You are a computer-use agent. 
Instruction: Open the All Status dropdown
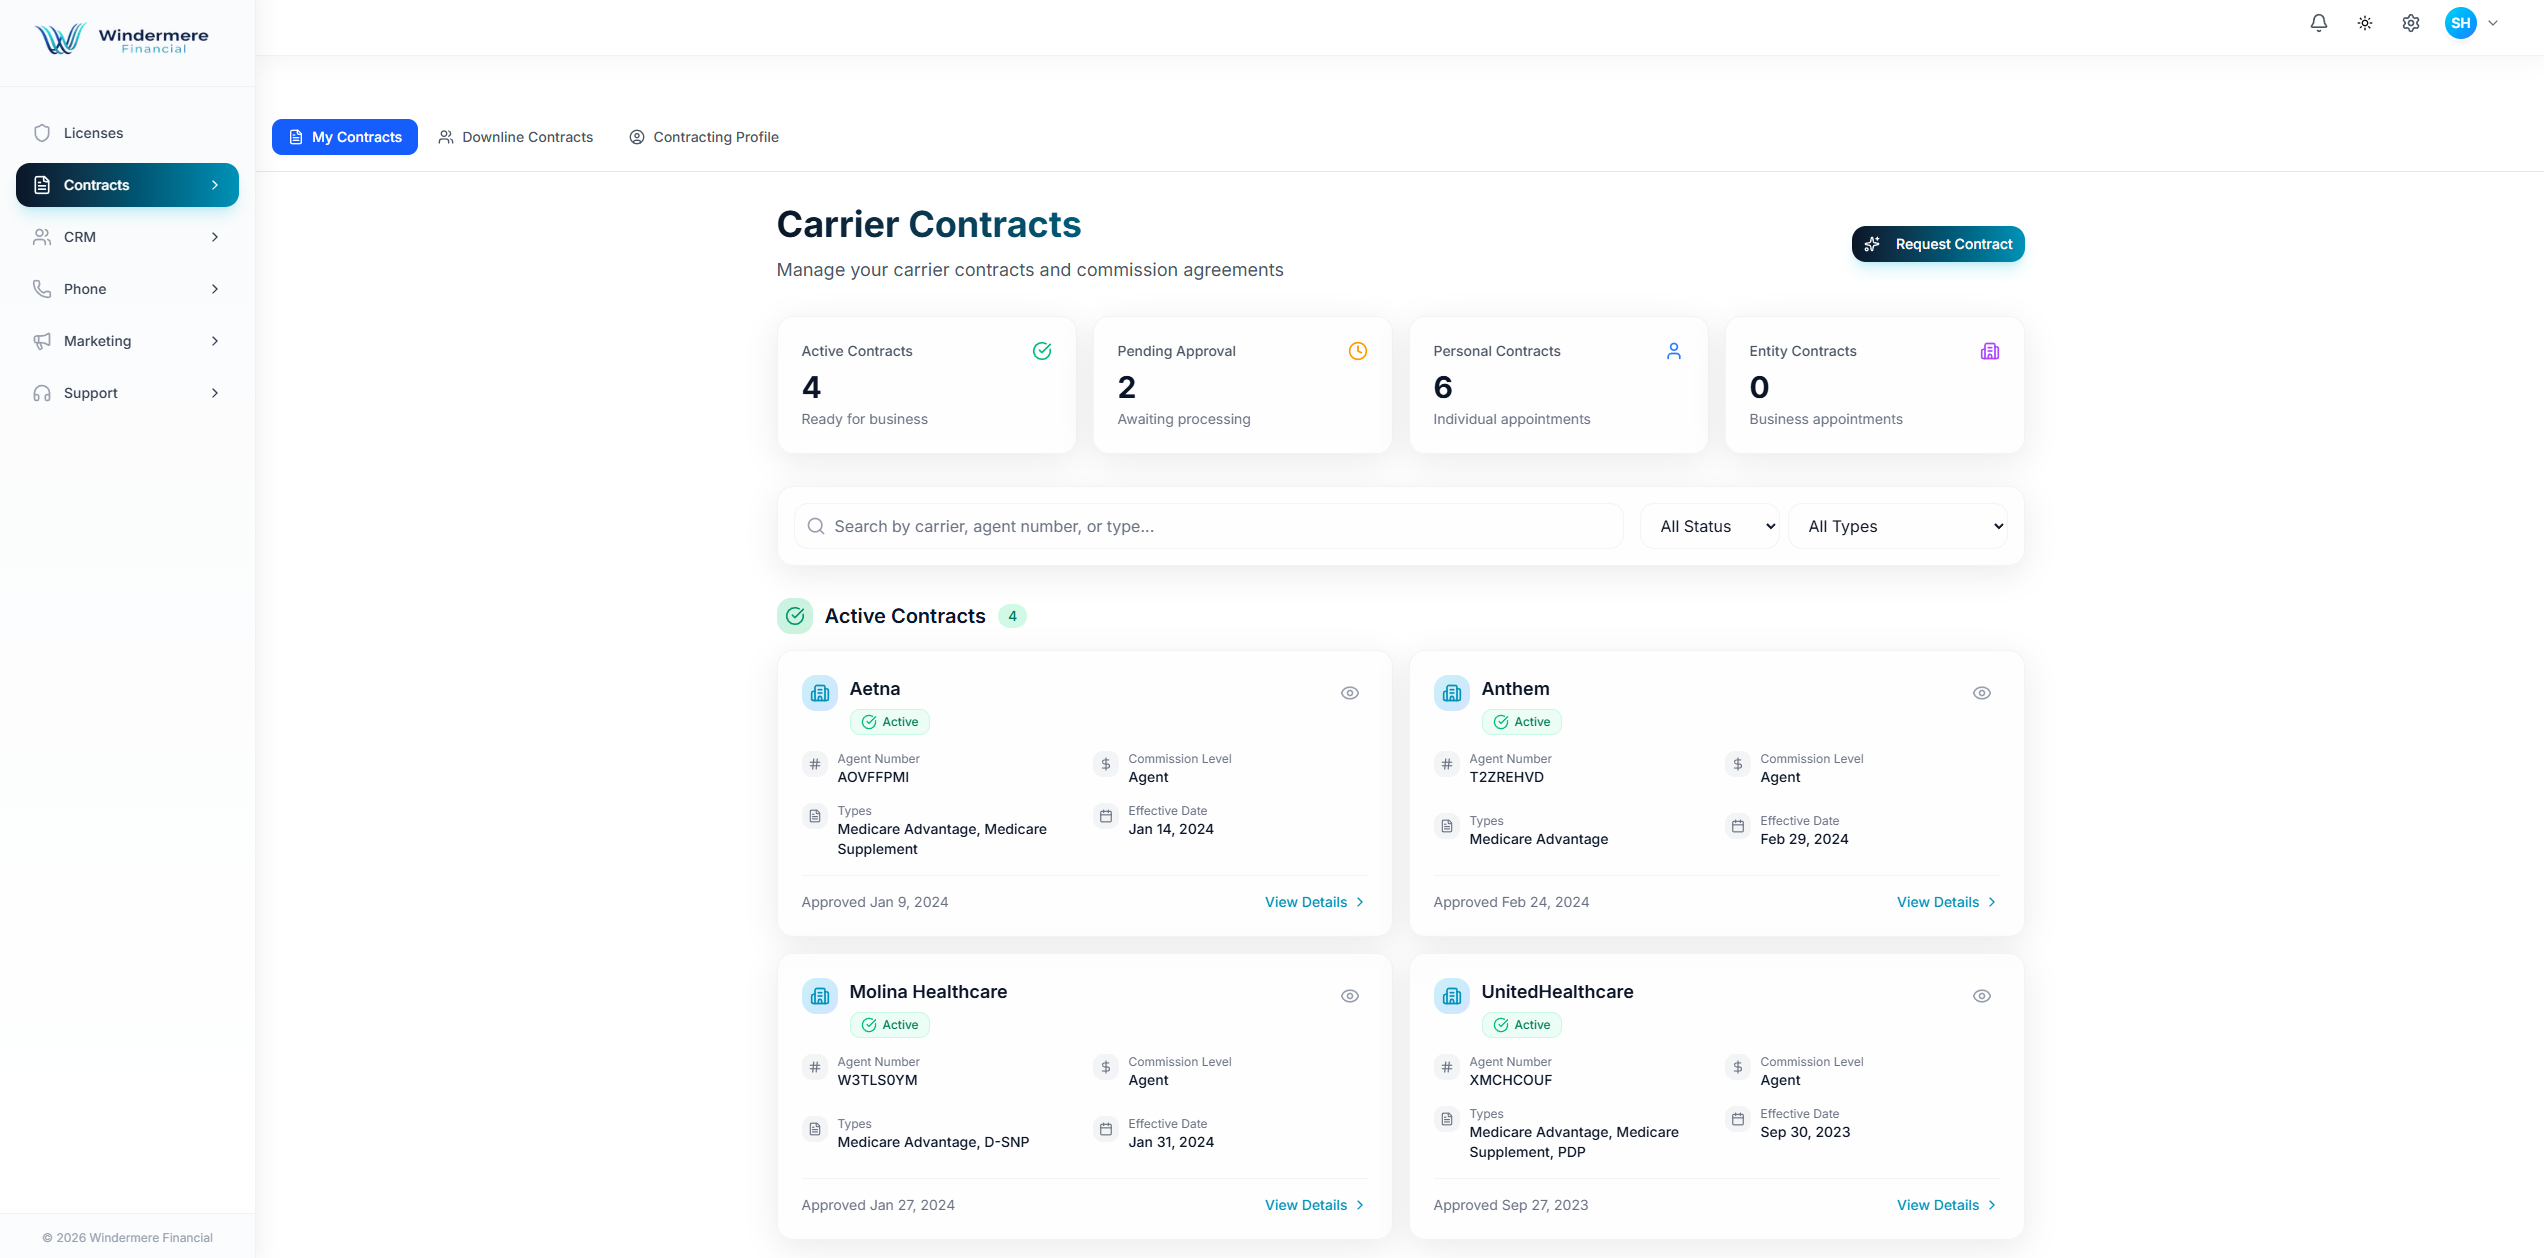(x=1709, y=526)
